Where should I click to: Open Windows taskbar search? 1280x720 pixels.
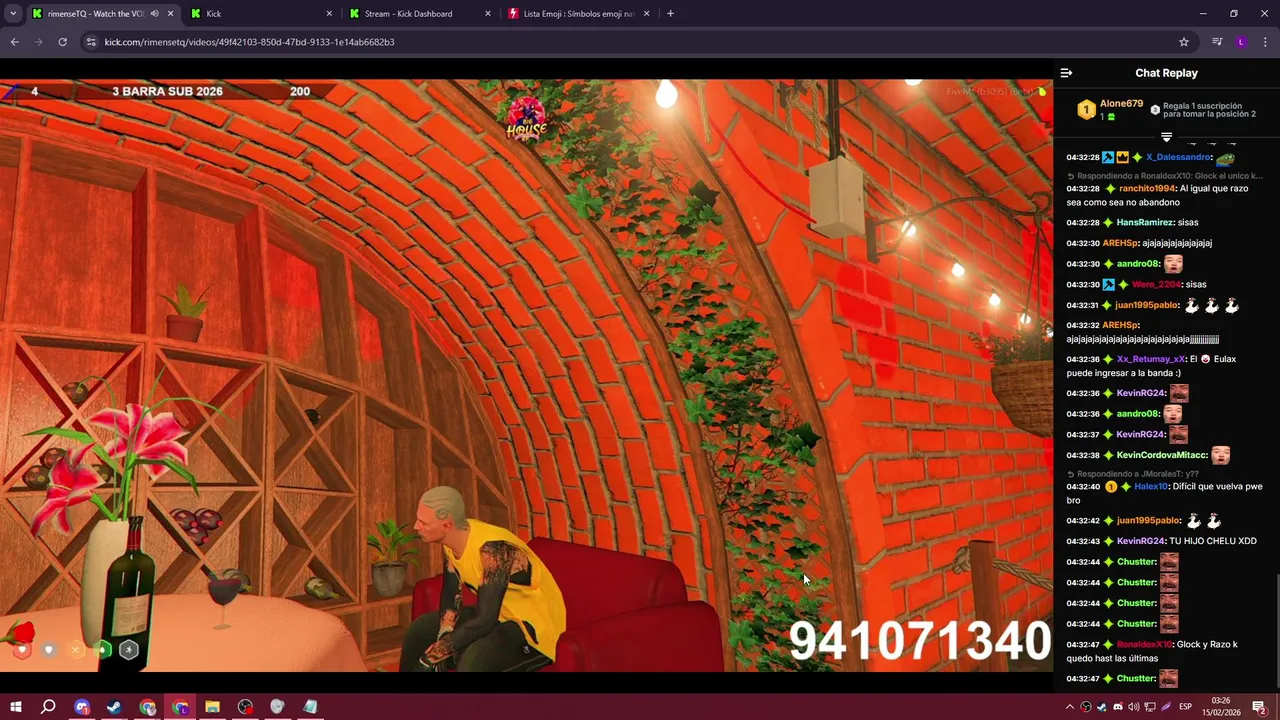[48, 707]
